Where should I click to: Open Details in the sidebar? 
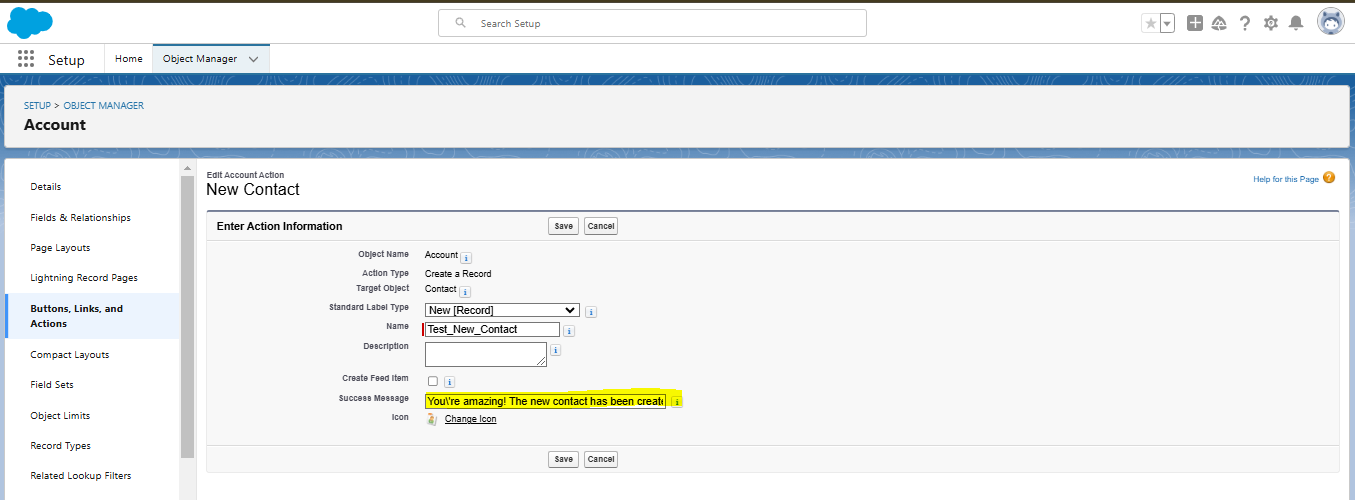click(46, 187)
